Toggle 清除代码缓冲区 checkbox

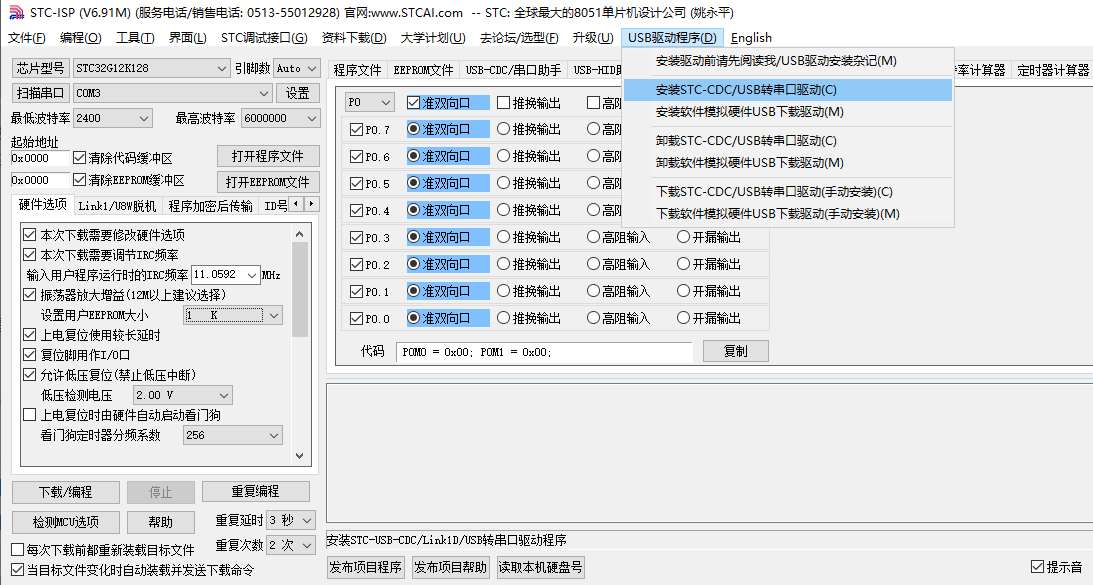(79, 158)
